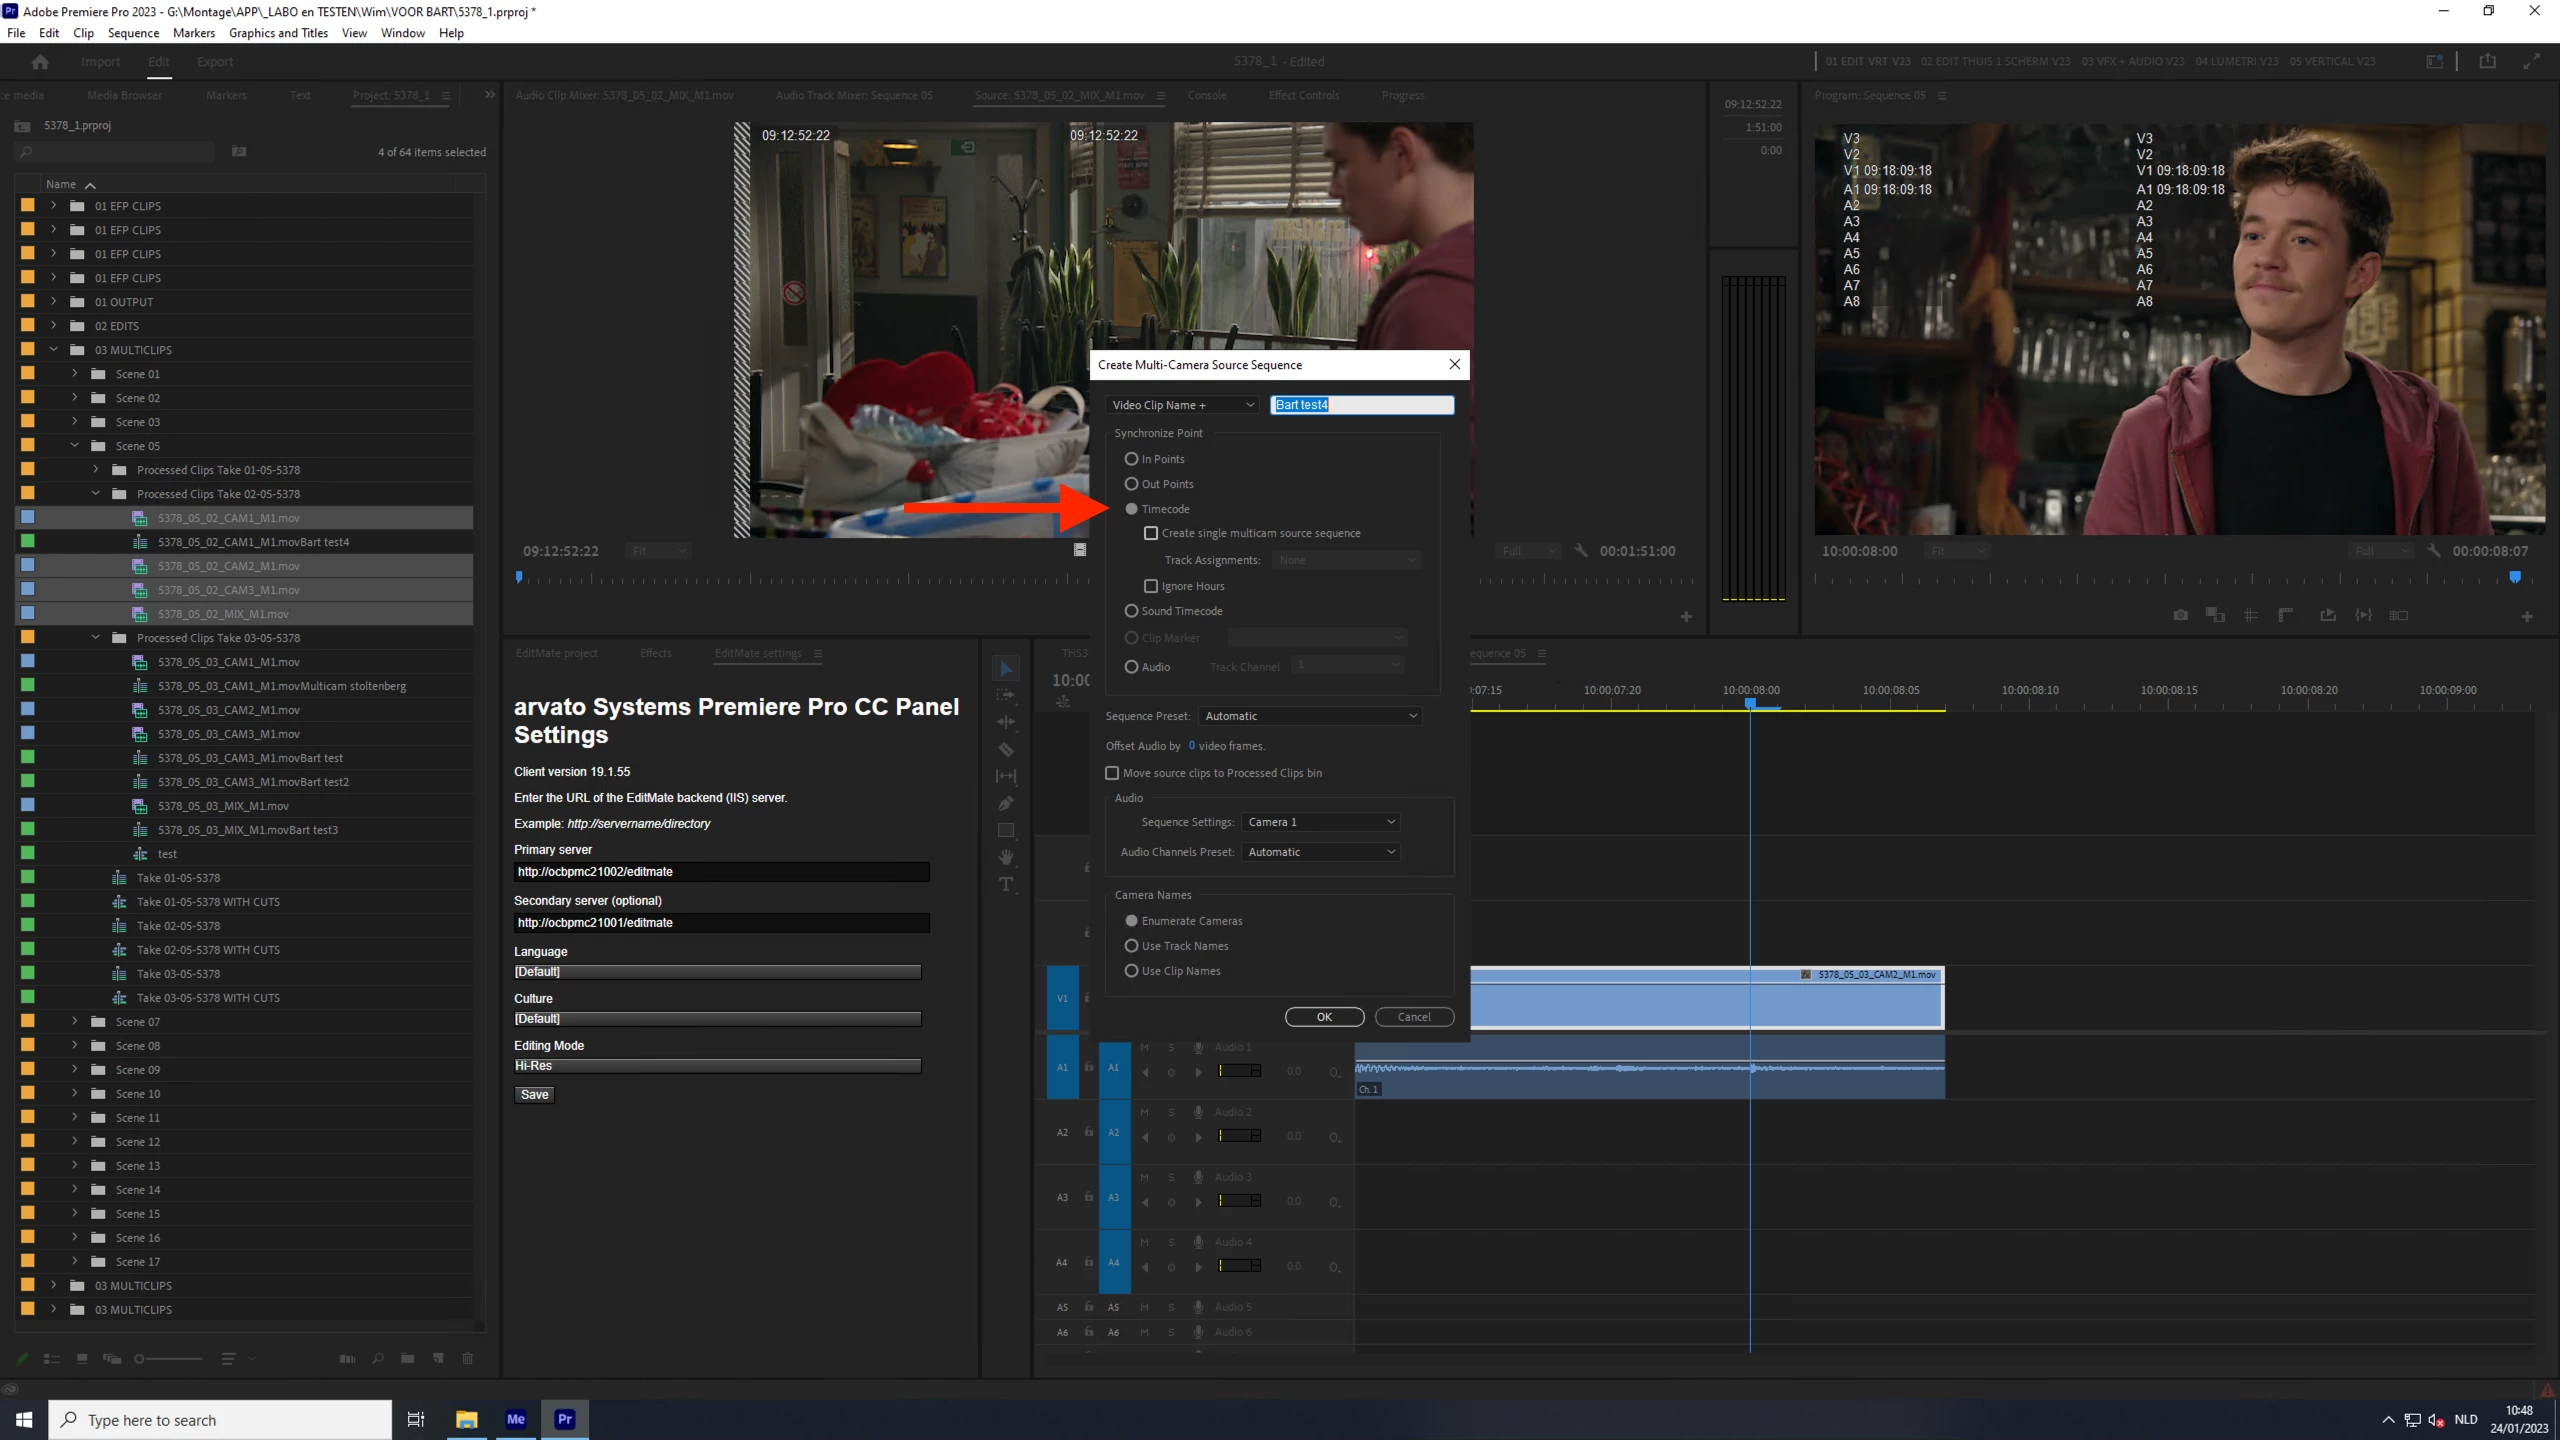Screen dimensions: 2560x1440
Task: Open Audio Channels Preset dropdown
Action: pos(1320,852)
